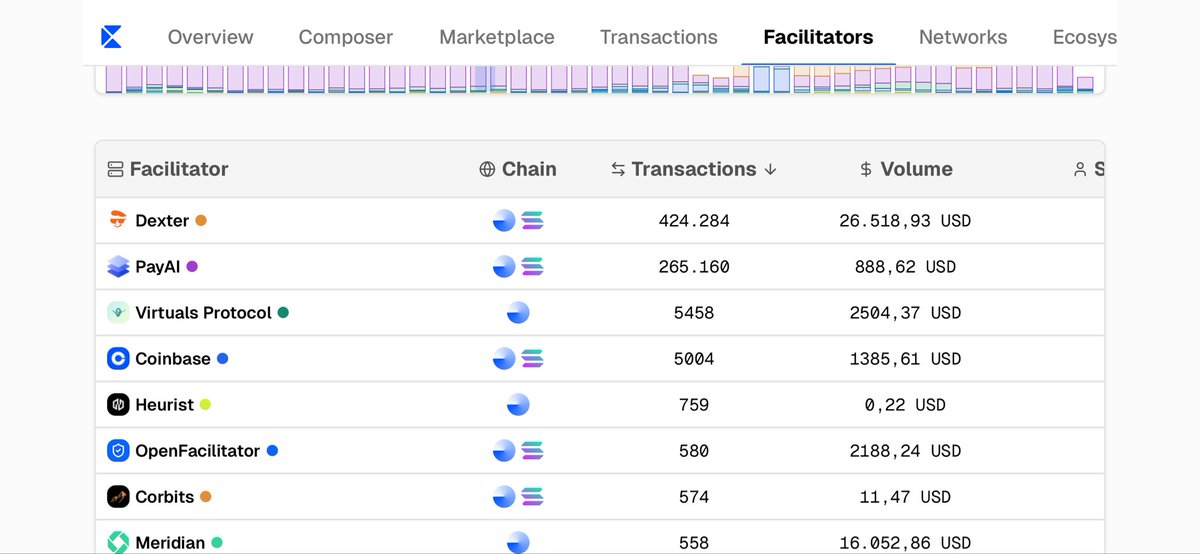The image size is (1200, 554).
Task: Open the Heurist facilitator logo
Action: 118,405
